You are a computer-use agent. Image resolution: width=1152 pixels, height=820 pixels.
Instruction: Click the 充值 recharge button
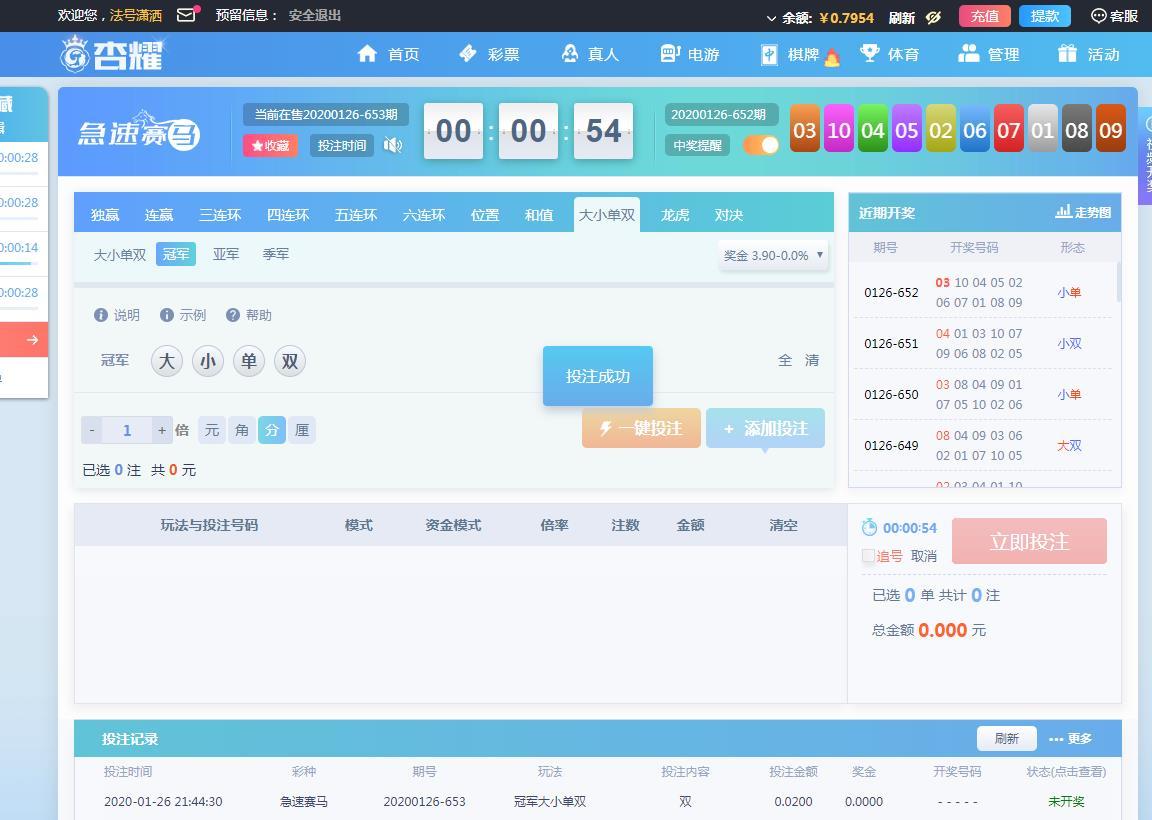pos(984,16)
